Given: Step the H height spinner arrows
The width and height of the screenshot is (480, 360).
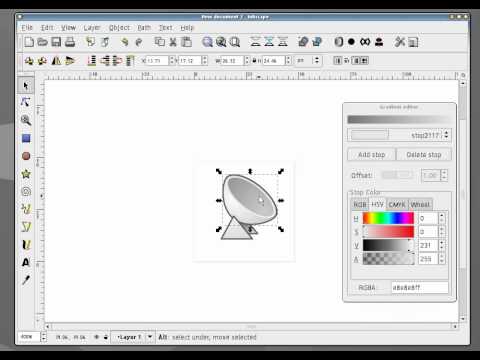Looking at the screenshot, I should click(x=288, y=61).
